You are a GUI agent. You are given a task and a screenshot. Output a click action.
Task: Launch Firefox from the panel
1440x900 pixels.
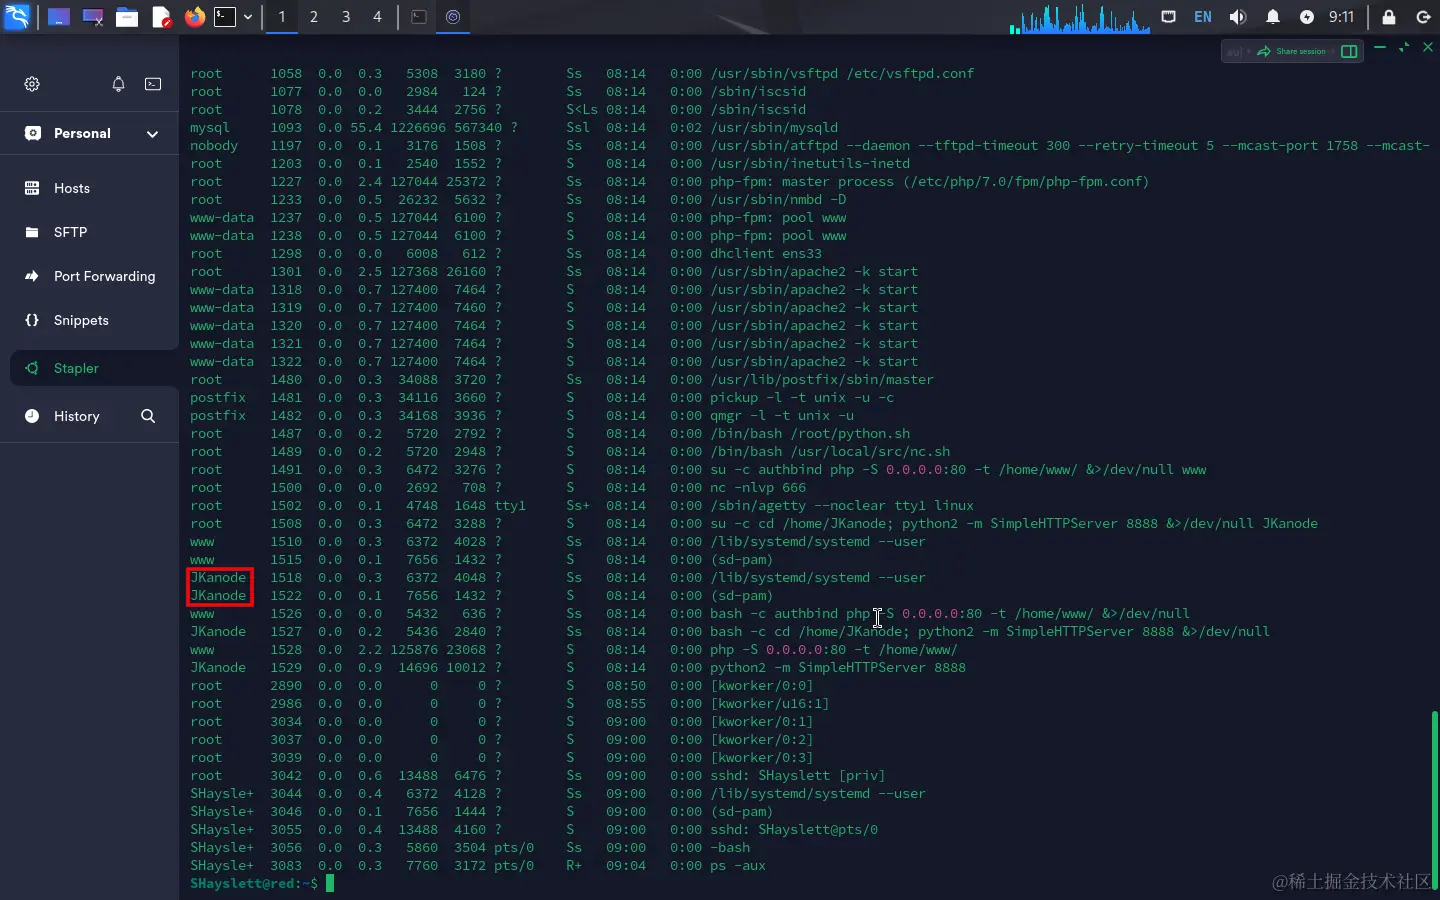195,17
